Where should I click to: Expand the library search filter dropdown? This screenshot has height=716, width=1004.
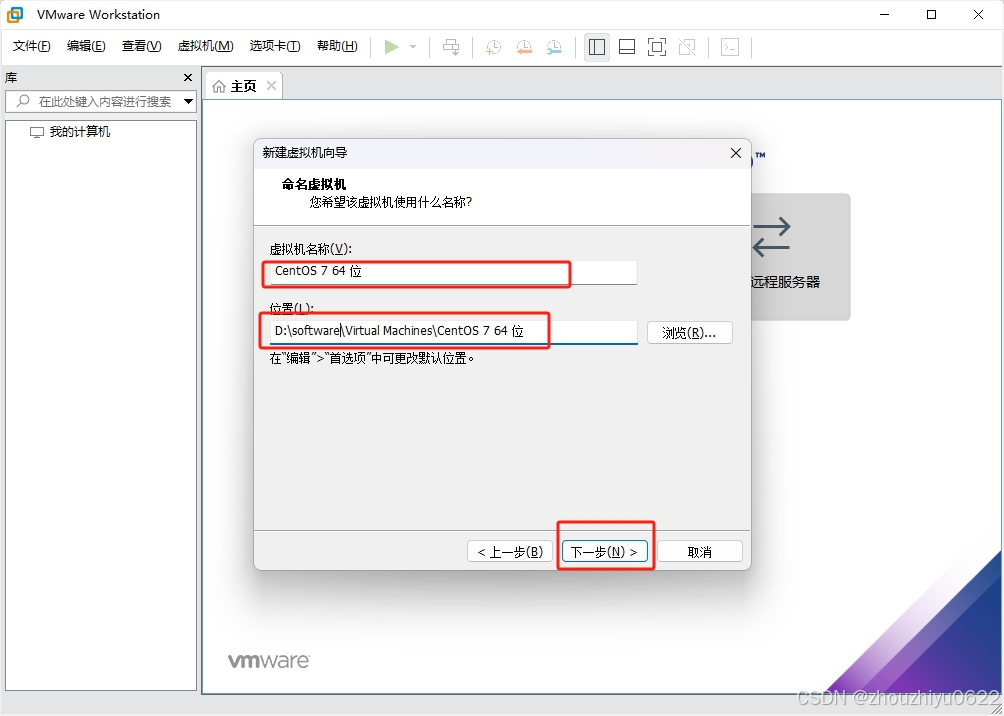click(188, 101)
